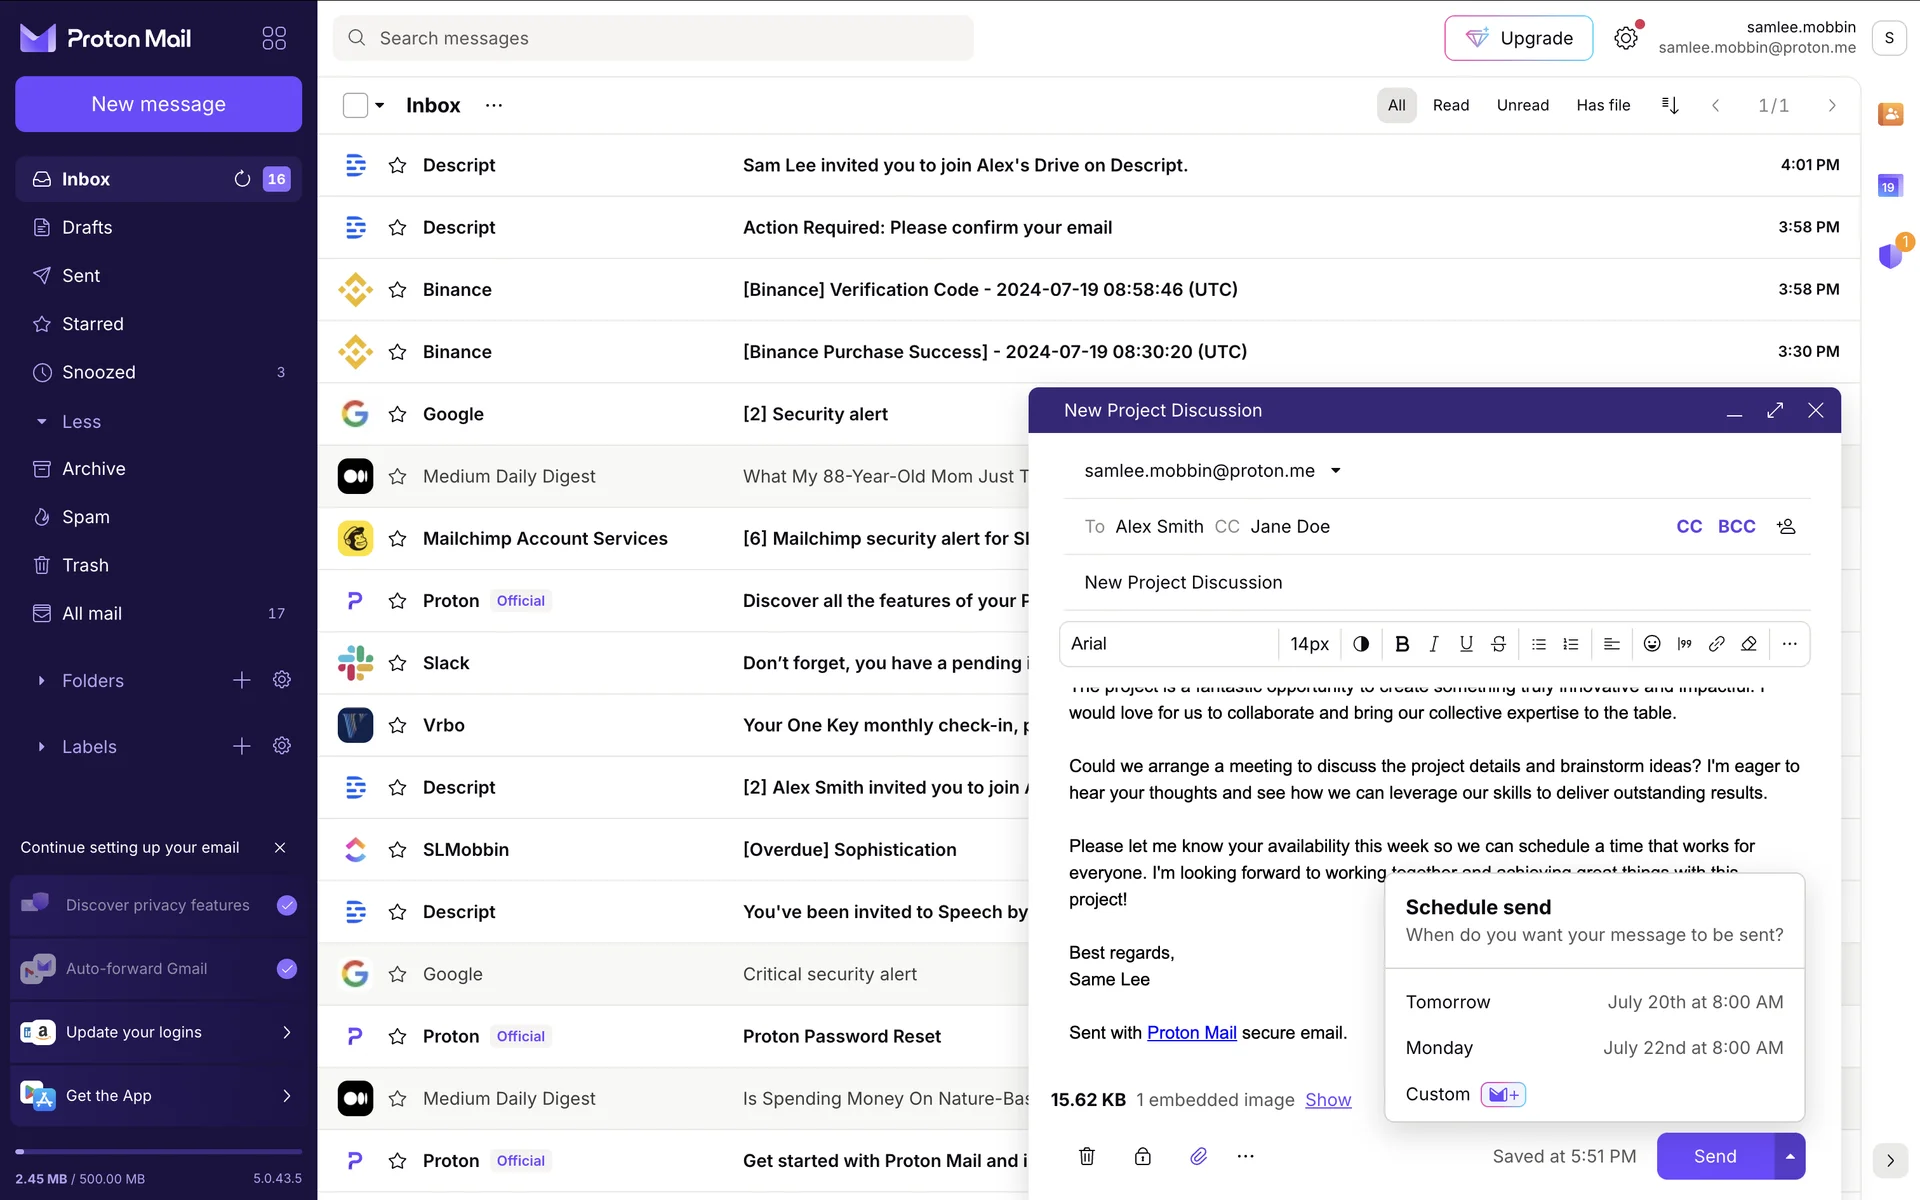Toggle the select all messages checkbox
The width and height of the screenshot is (1920, 1200).
click(355, 105)
